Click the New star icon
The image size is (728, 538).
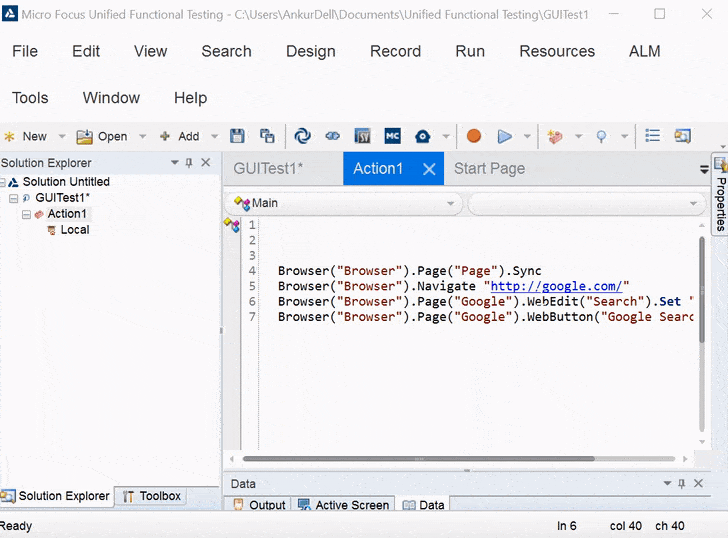[x=9, y=136]
